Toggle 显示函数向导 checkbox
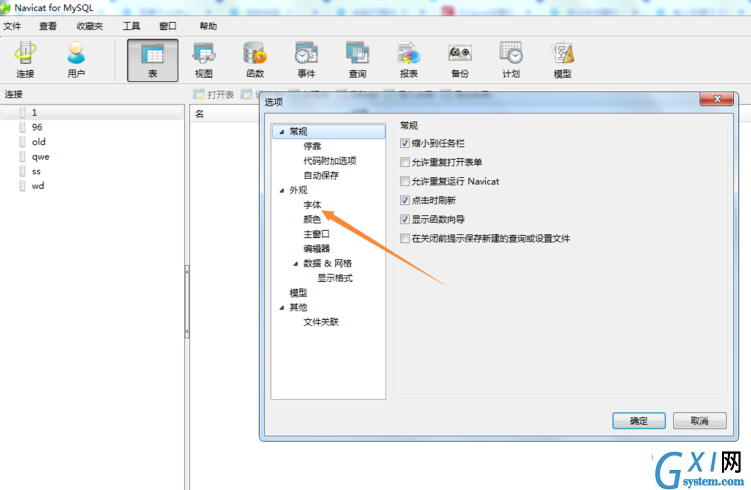This screenshot has height=490, width=751. pos(405,219)
